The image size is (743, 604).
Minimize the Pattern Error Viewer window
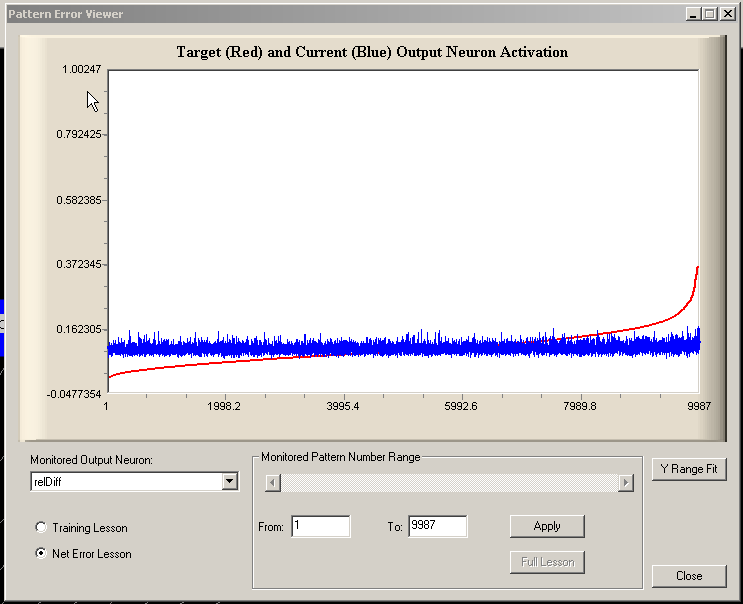(x=694, y=14)
